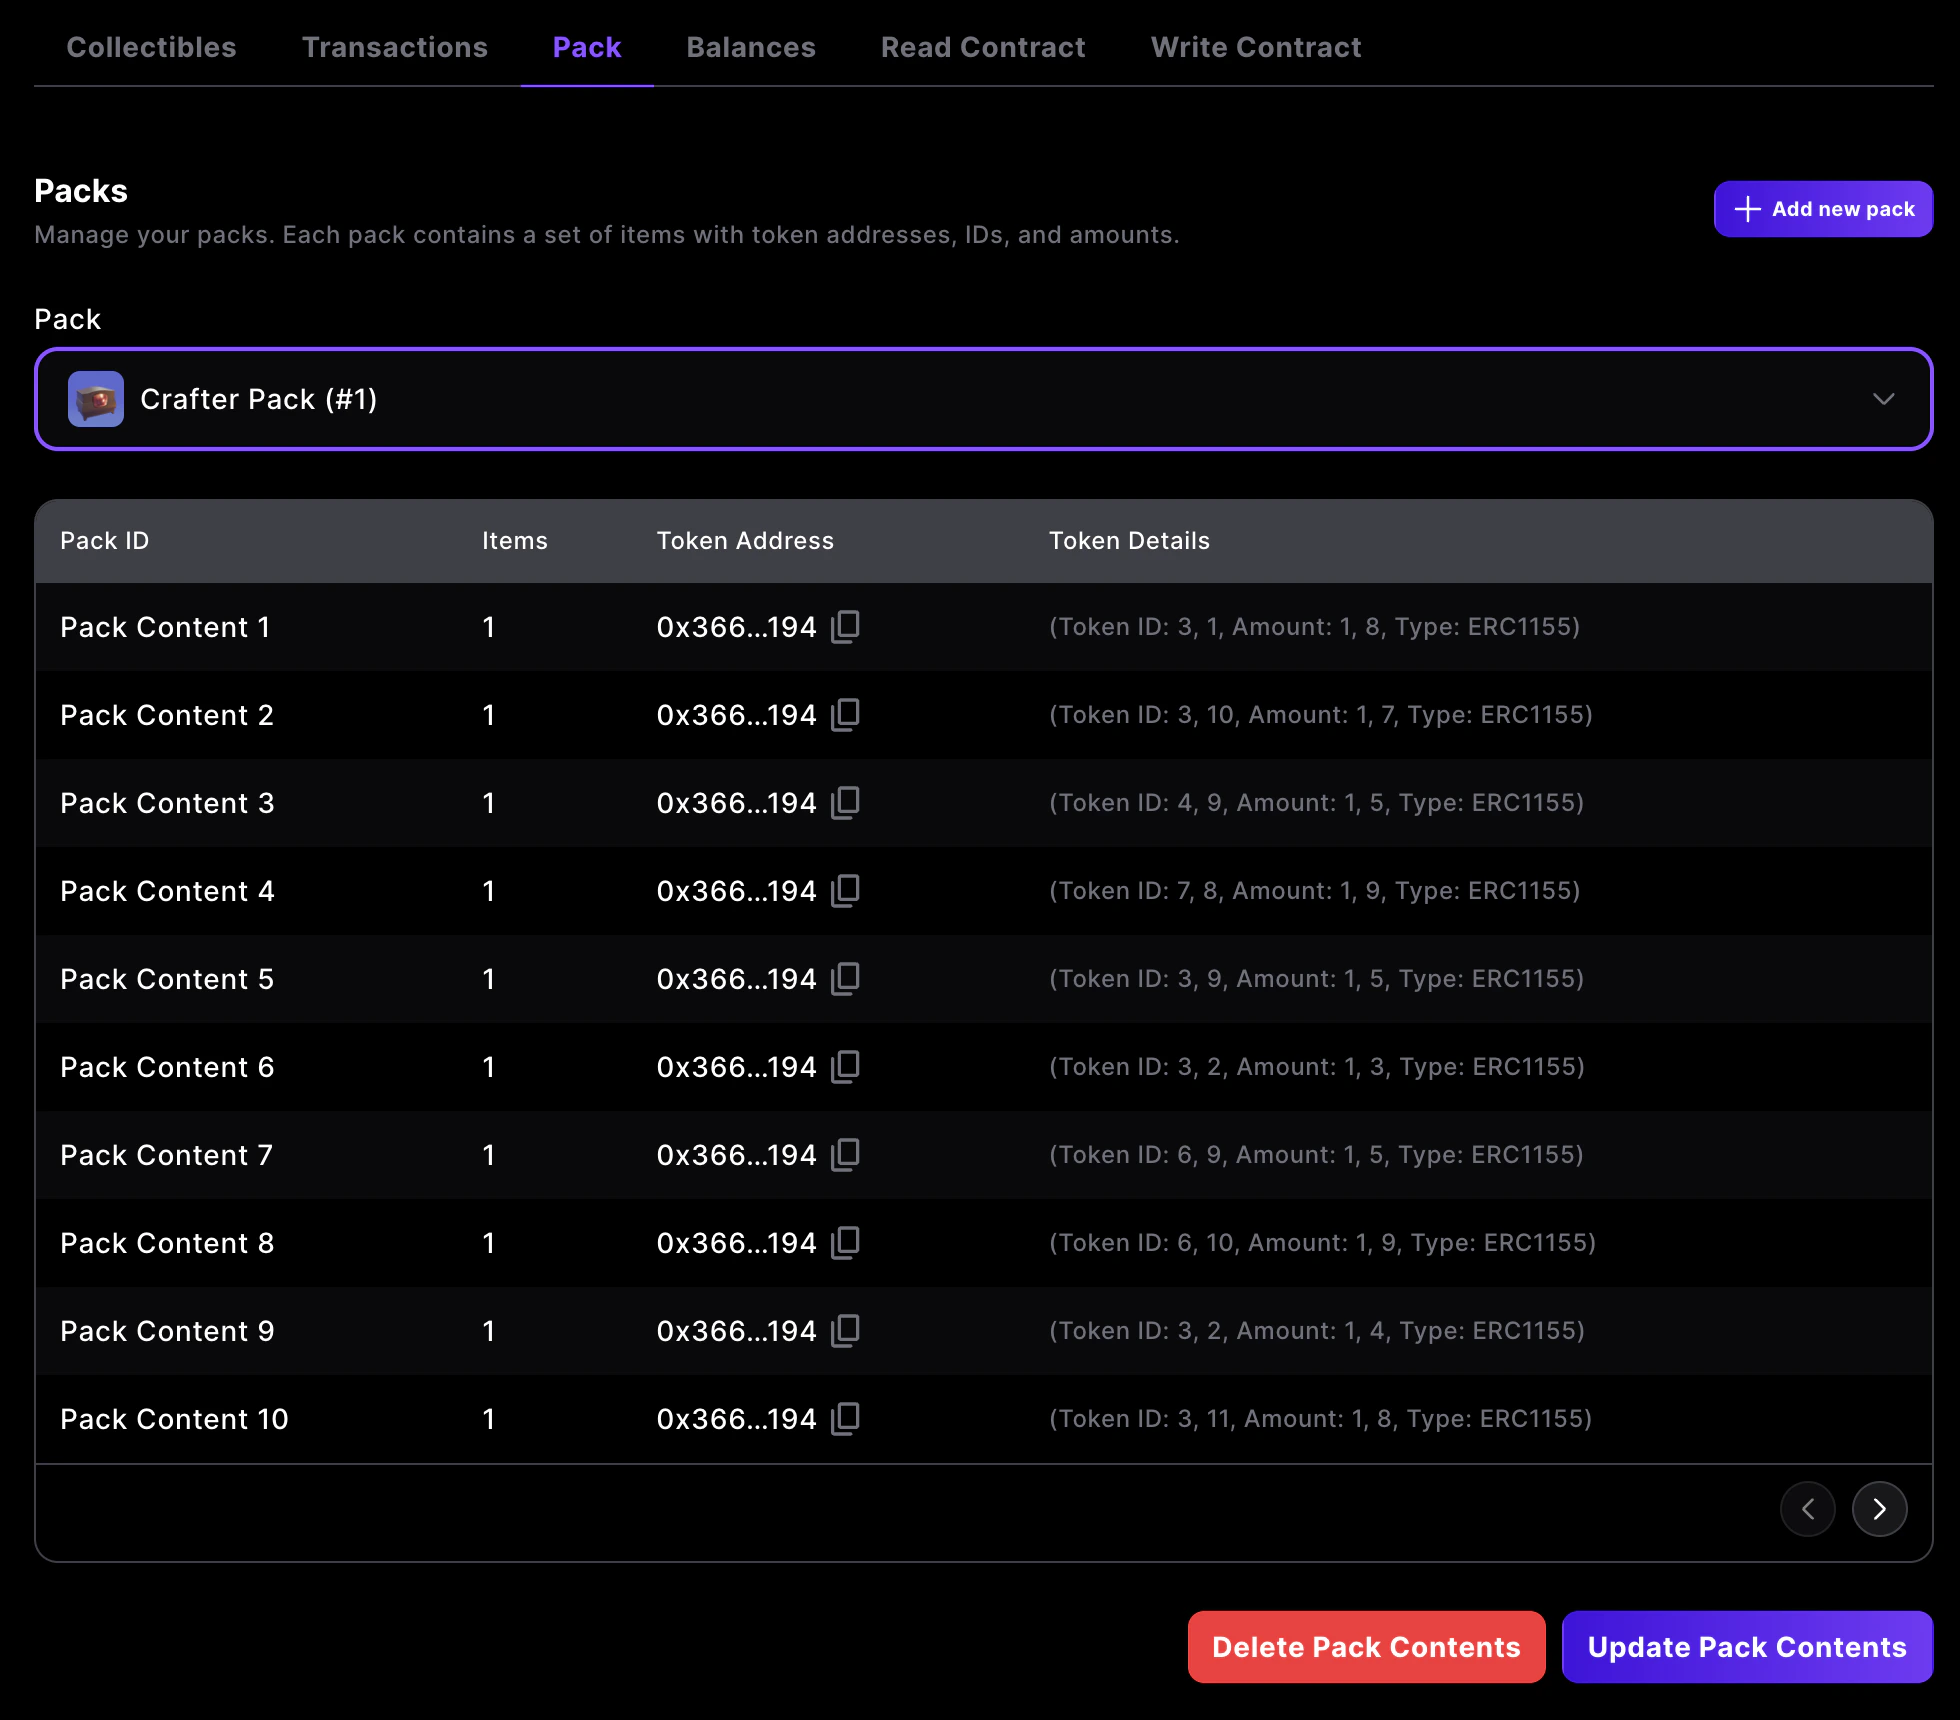1960x1720 pixels.
Task: Copy token address for Pack Content 10
Action: (845, 1419)
